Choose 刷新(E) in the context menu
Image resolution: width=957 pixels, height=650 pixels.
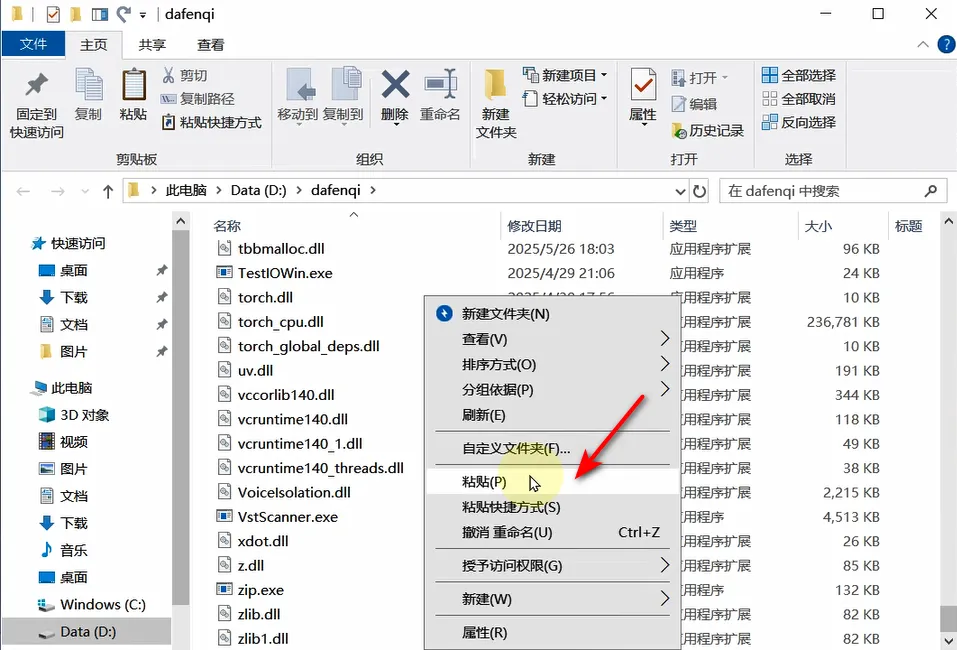point(553,415)
